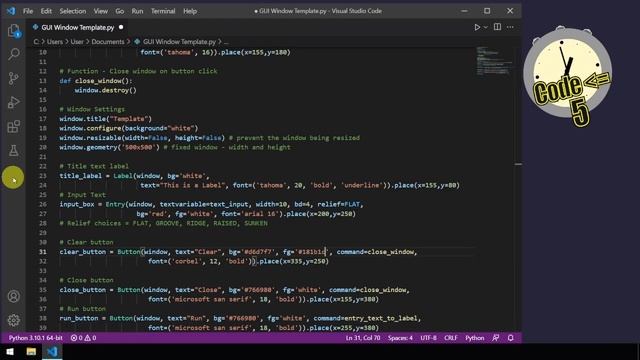The width and height of the screenshot is (640, 360).
Task: Click the '# Relief choices' comment line
Action: pyautogui.click(x=164, y=223)
